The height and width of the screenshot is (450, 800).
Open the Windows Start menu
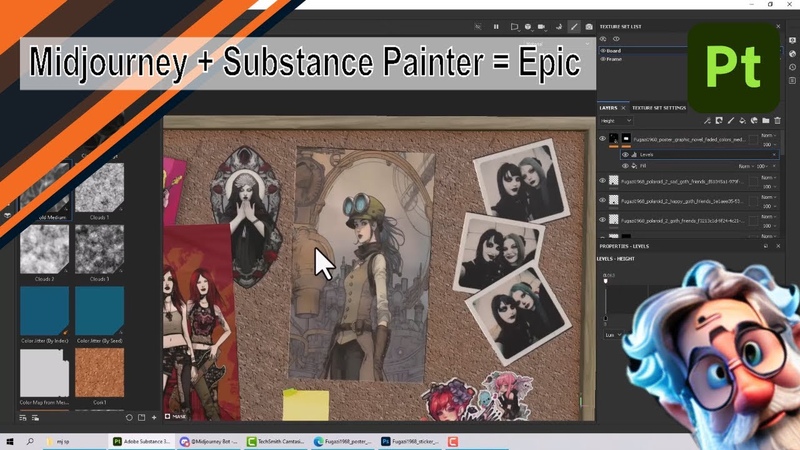coord(10,441)
